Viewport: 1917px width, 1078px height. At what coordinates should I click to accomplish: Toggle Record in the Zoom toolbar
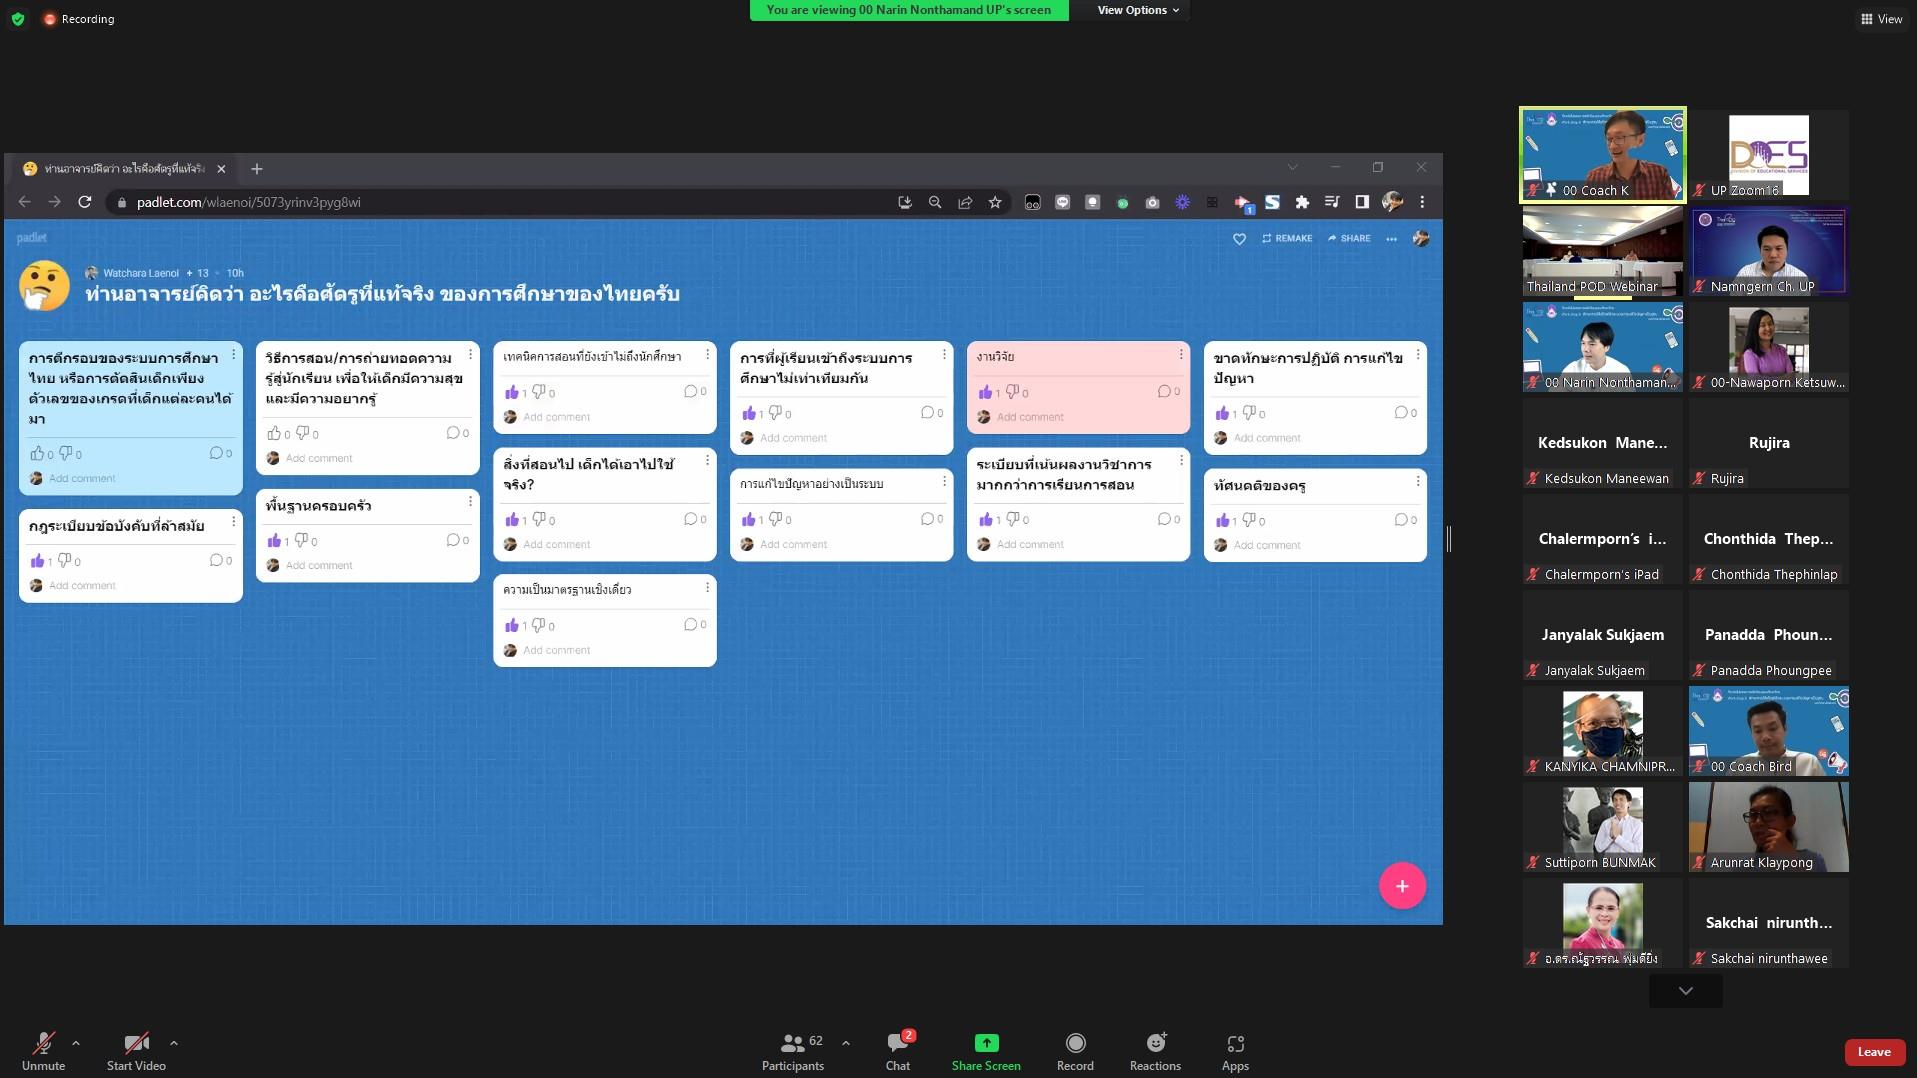pos(1075,1051)
